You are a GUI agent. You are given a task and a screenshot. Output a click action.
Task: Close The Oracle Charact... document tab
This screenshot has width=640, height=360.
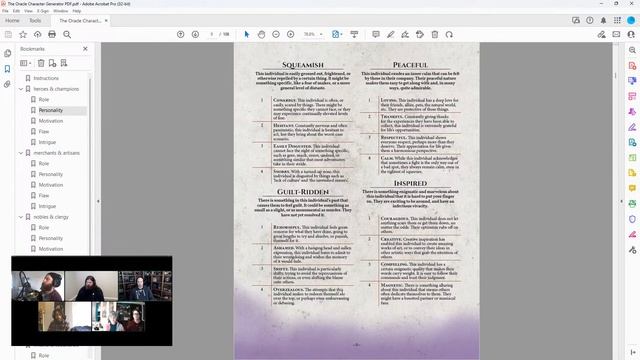(106, 20)
